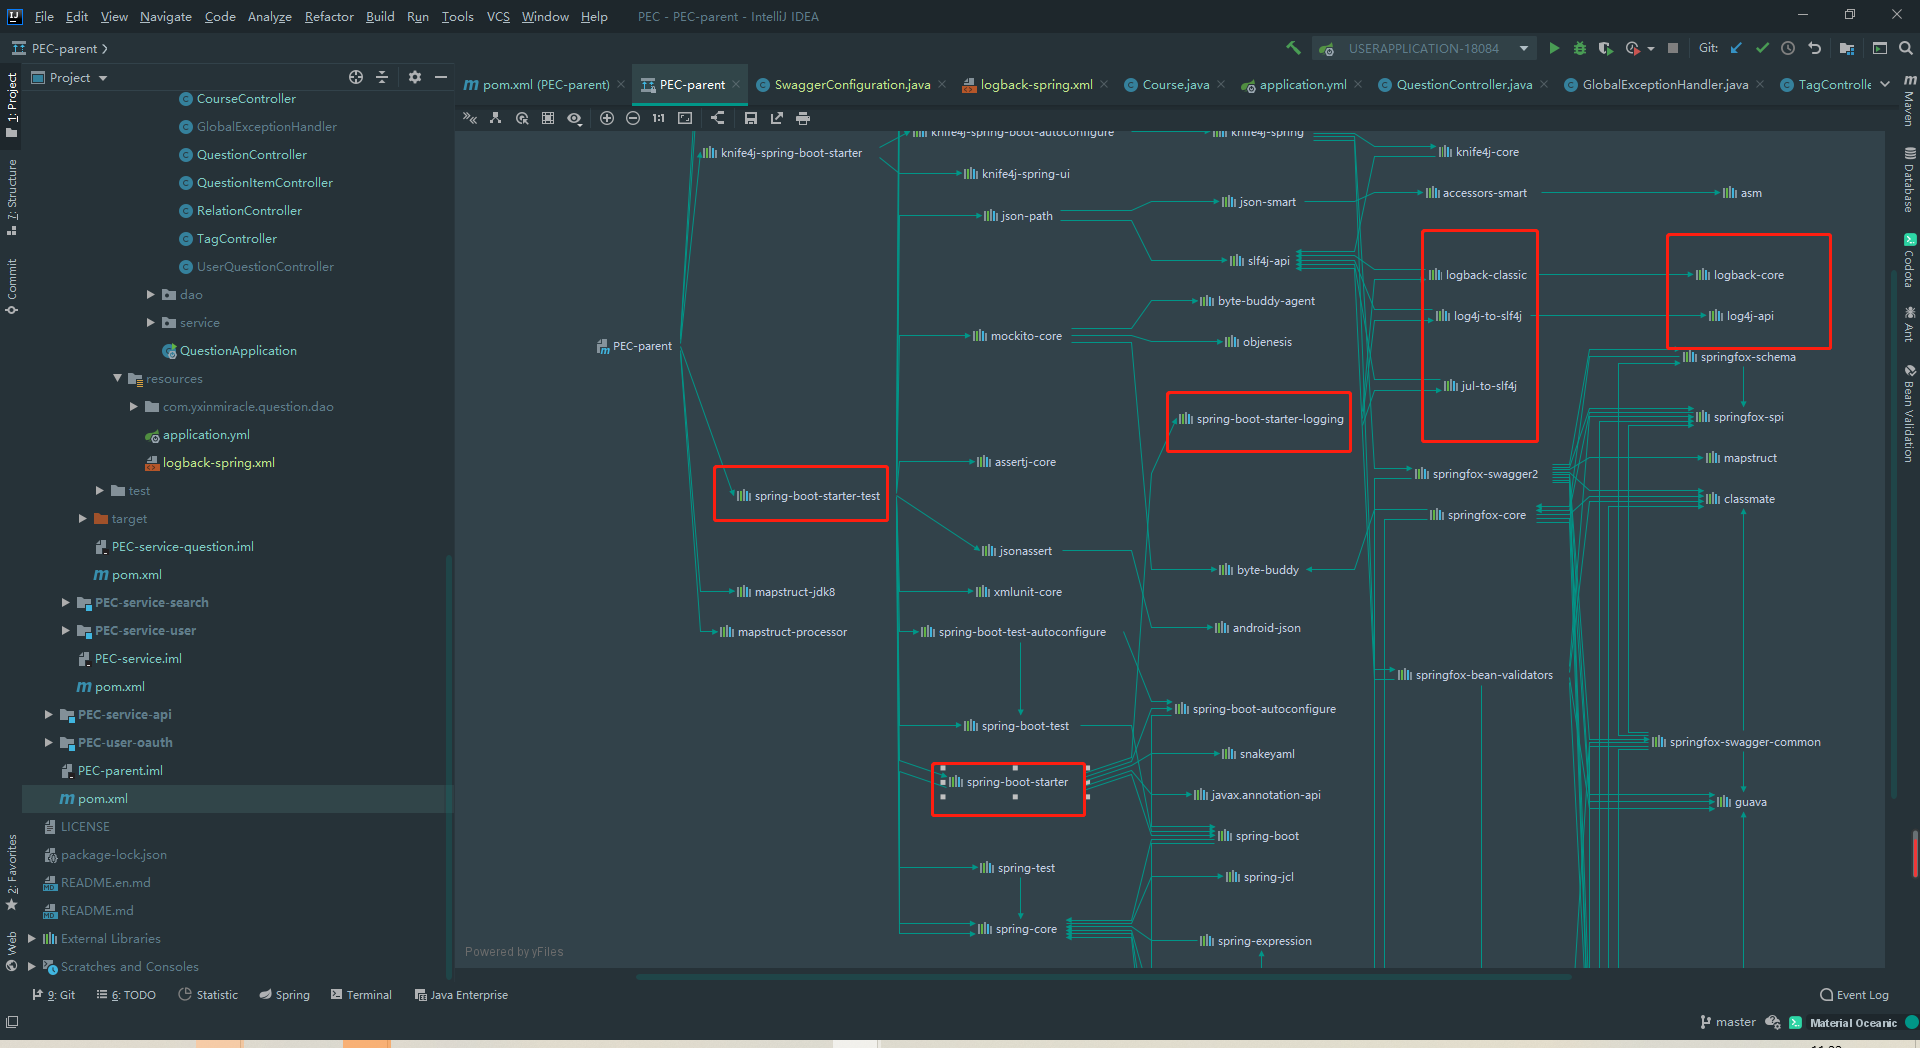Close the Course.java tab
This screenshot has height=1048, width=1923.
1221,85
